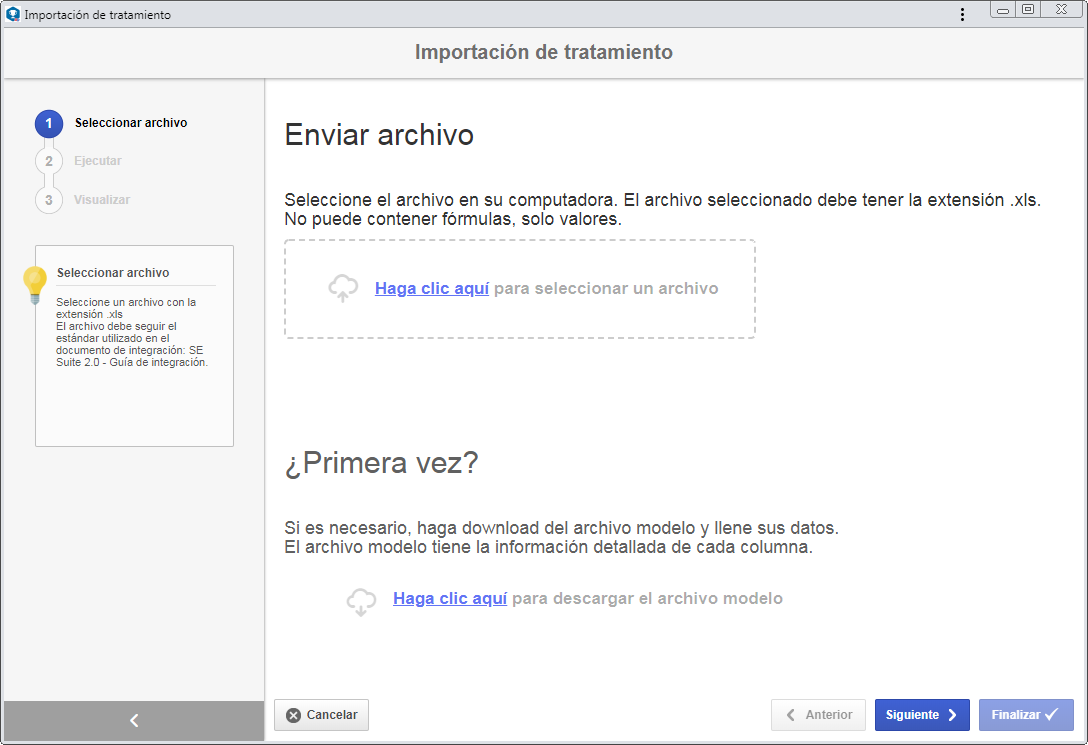Select step 1 circle 'Seleccionar archivo'

pos(49,123)
